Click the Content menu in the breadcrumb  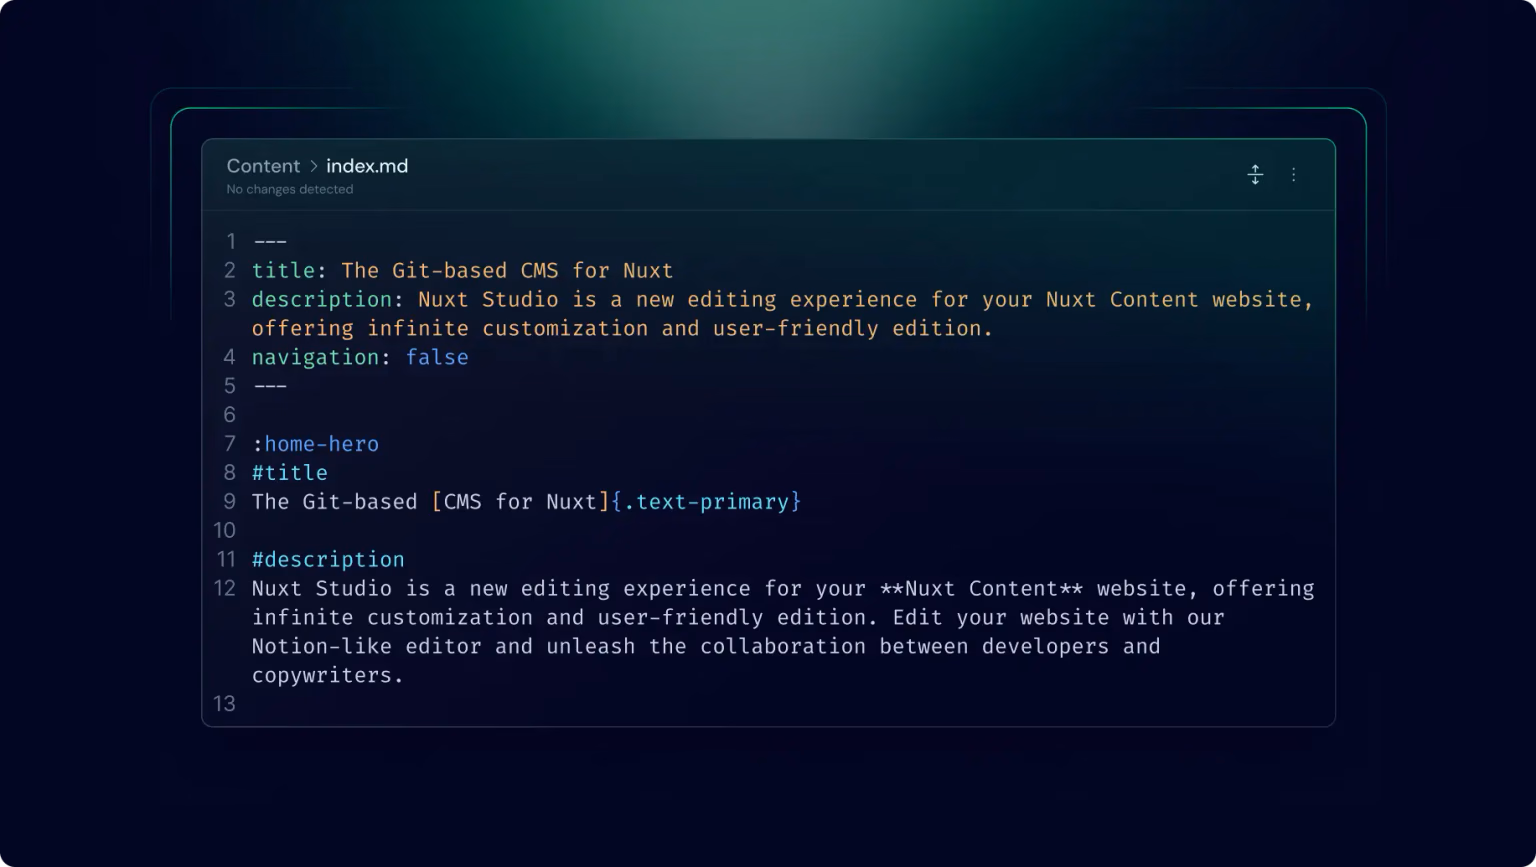point(262,166)
